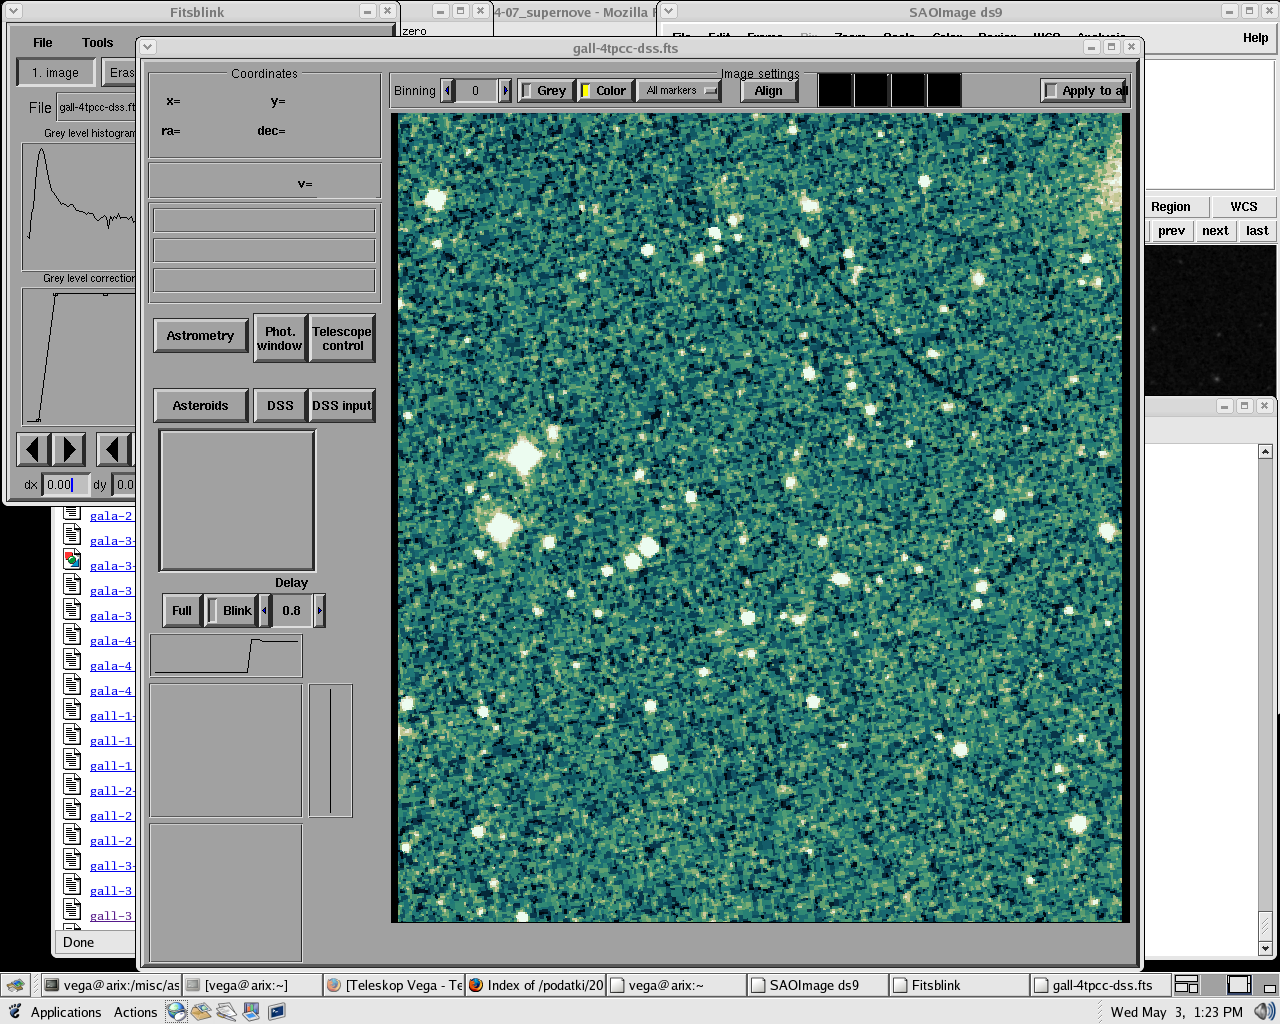Switch to Fitsblink in taskbar
This screenshot has height=1024, width=1280.
tap(960, 985)
